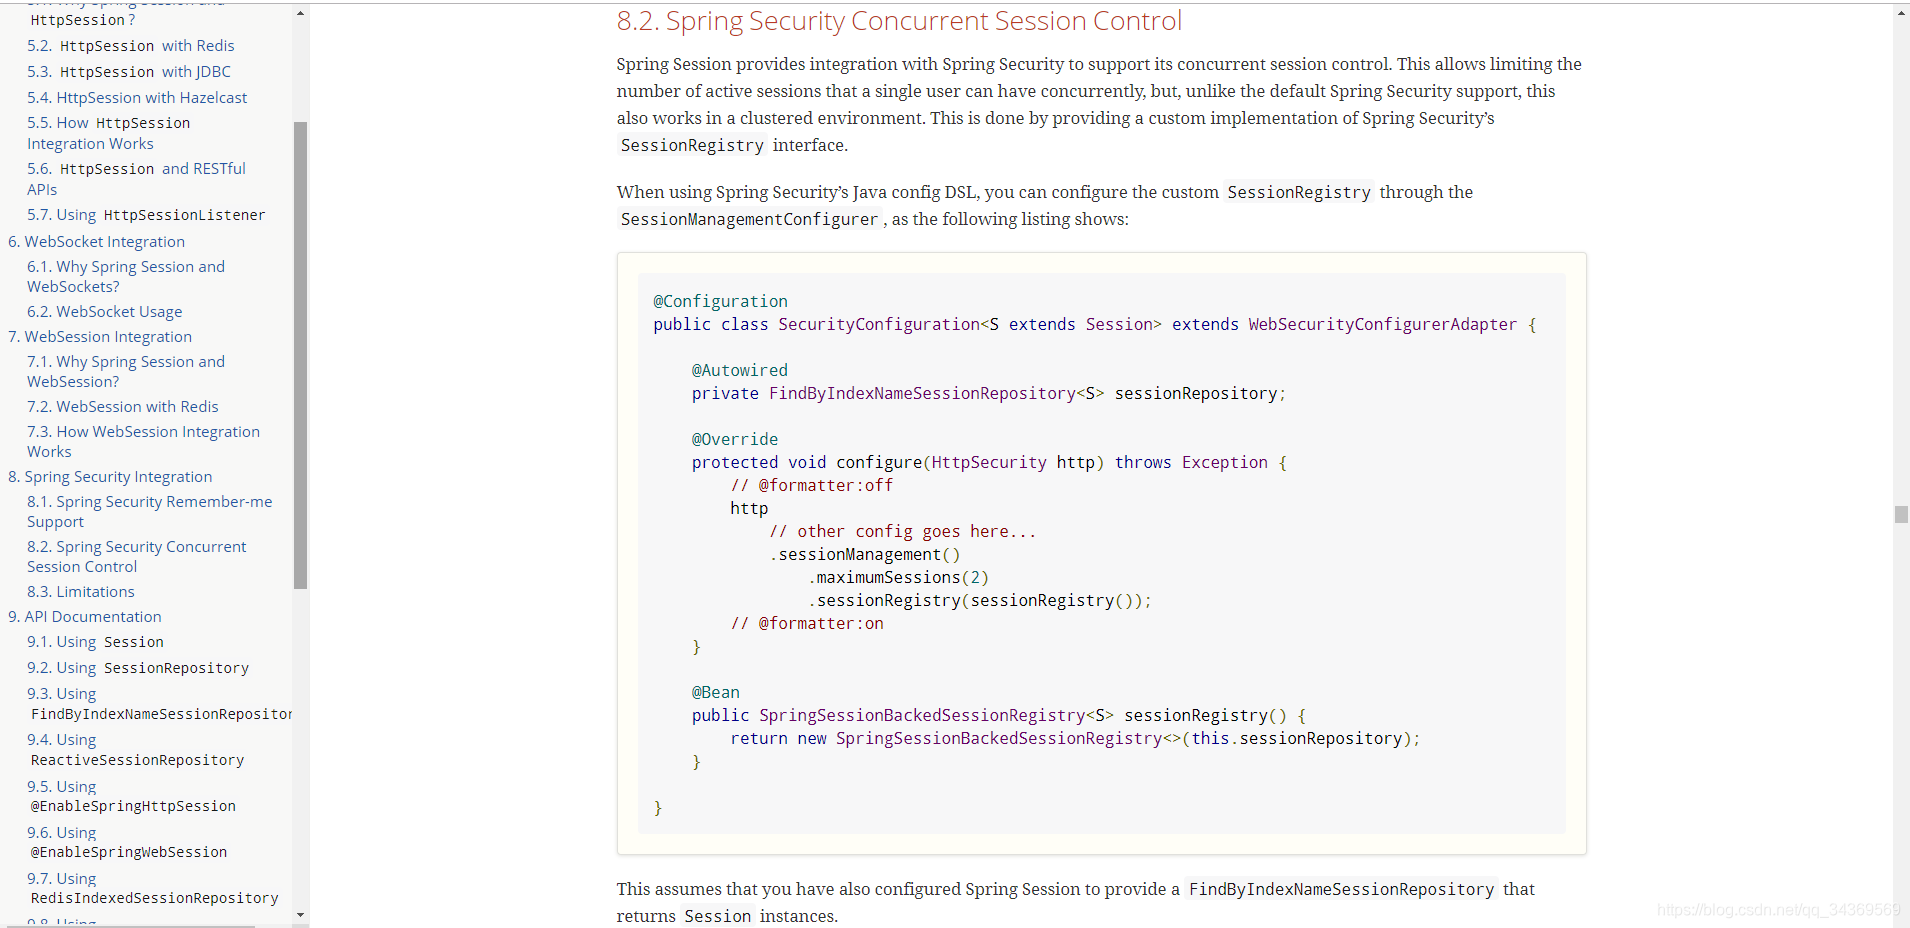Jump to 6. WebSocket Integration

[97, 242]
